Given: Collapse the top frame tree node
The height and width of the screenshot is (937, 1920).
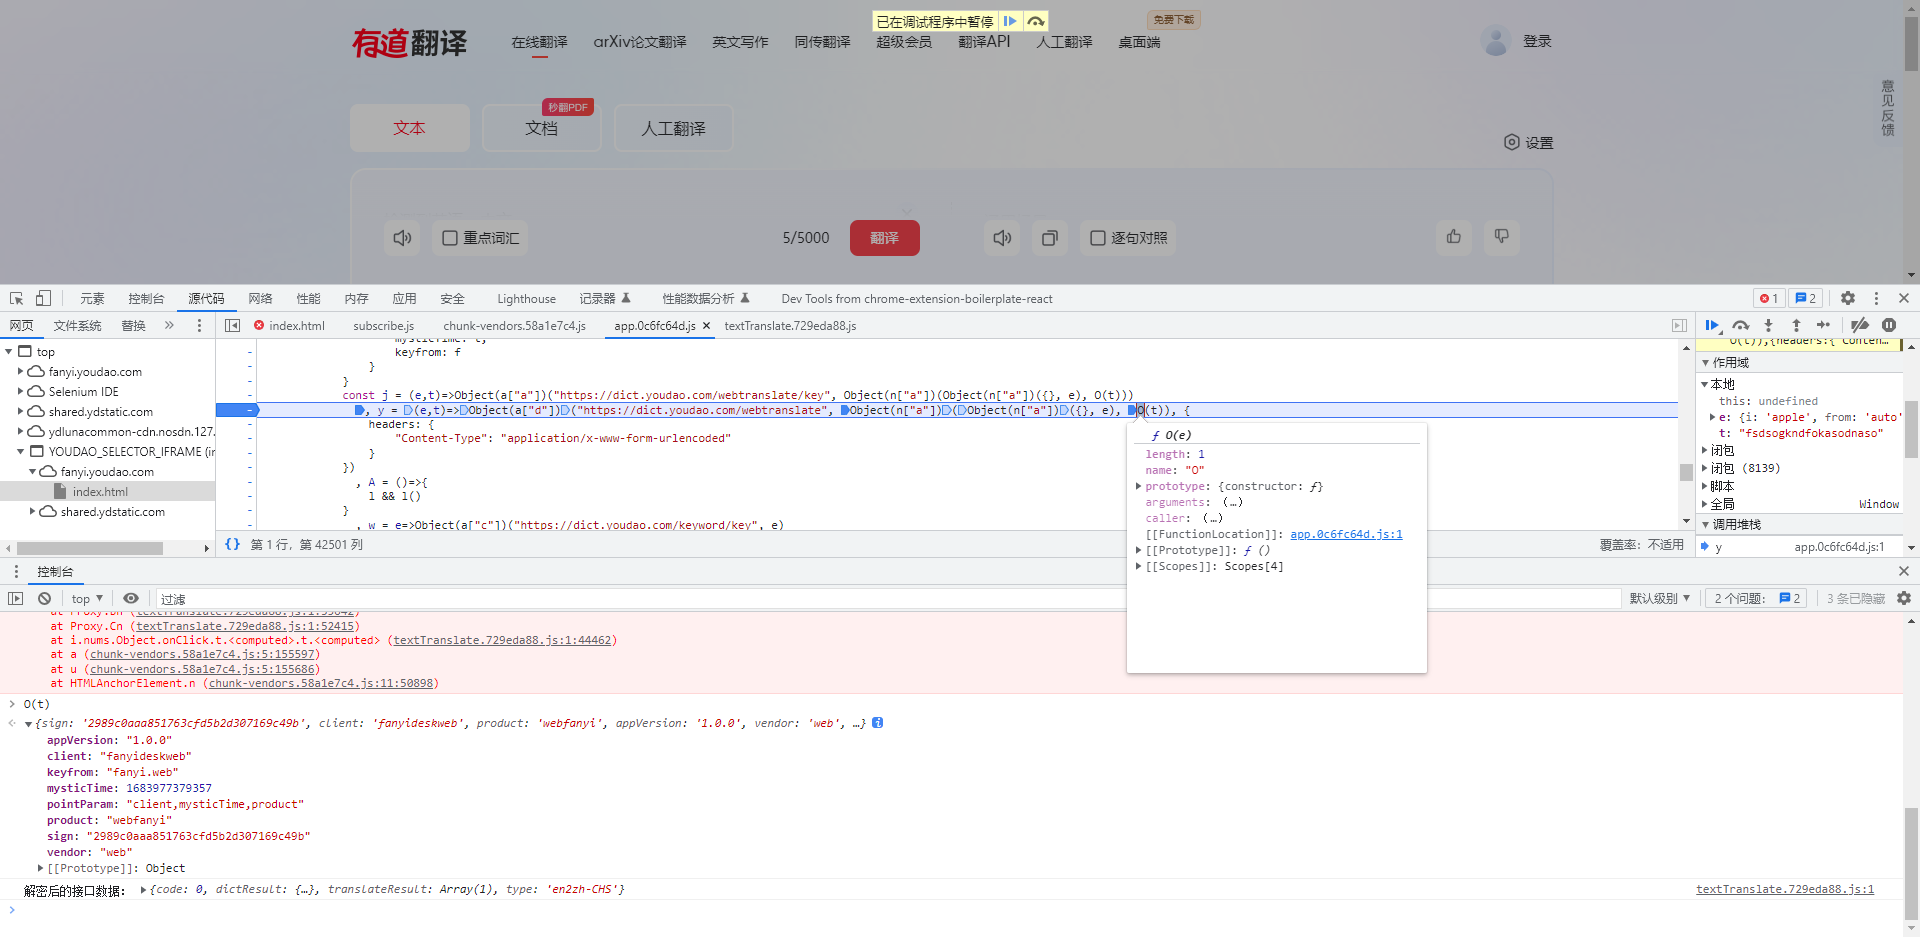Looking at the screenshot, I should 9,352.
